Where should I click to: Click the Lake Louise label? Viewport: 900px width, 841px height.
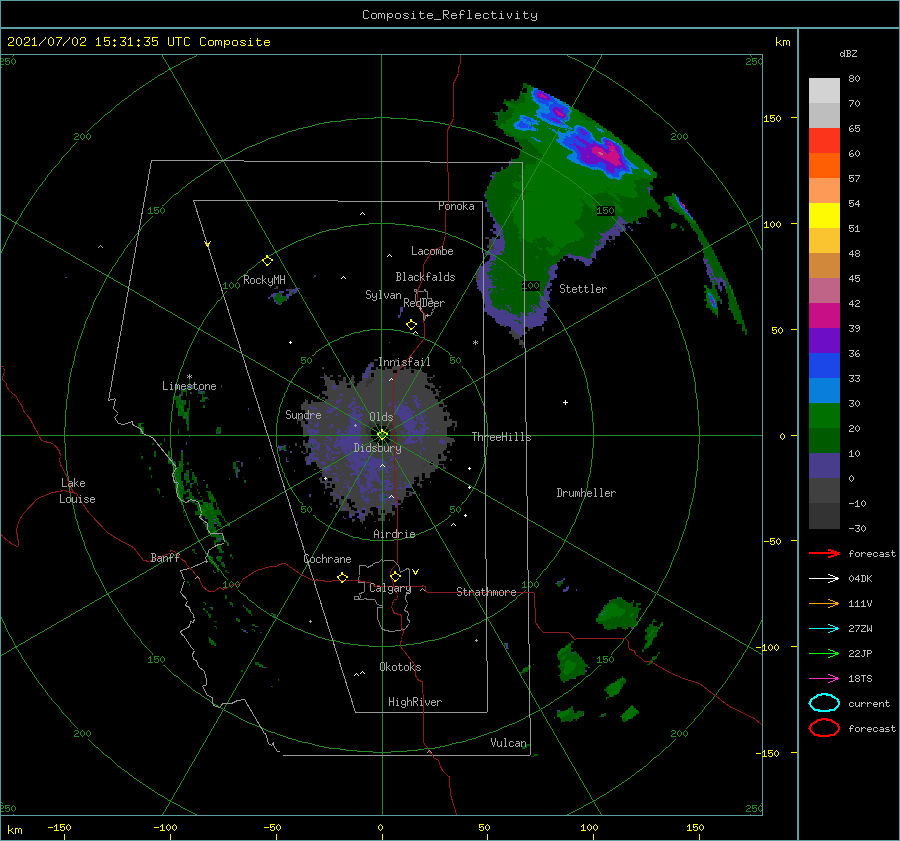click(x=77, y=491)
